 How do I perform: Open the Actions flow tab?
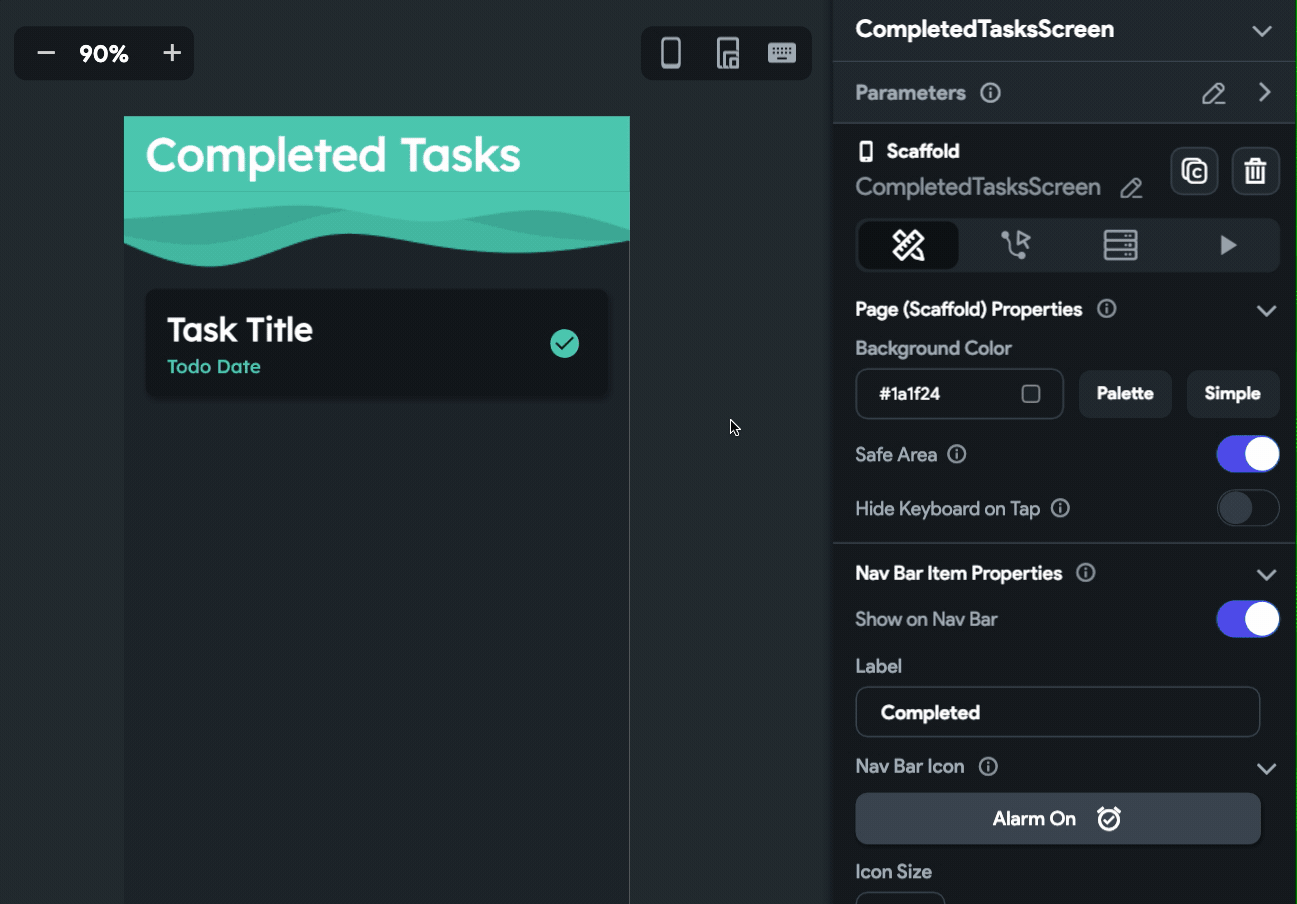pyautogui.click(x=1015, y=245)
